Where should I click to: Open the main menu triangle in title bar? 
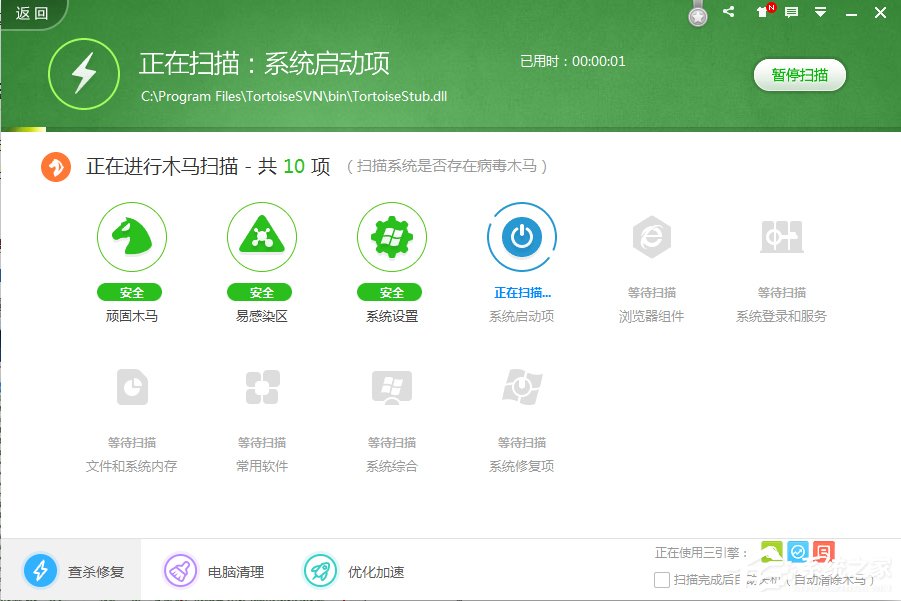click(x=820, y=12)
